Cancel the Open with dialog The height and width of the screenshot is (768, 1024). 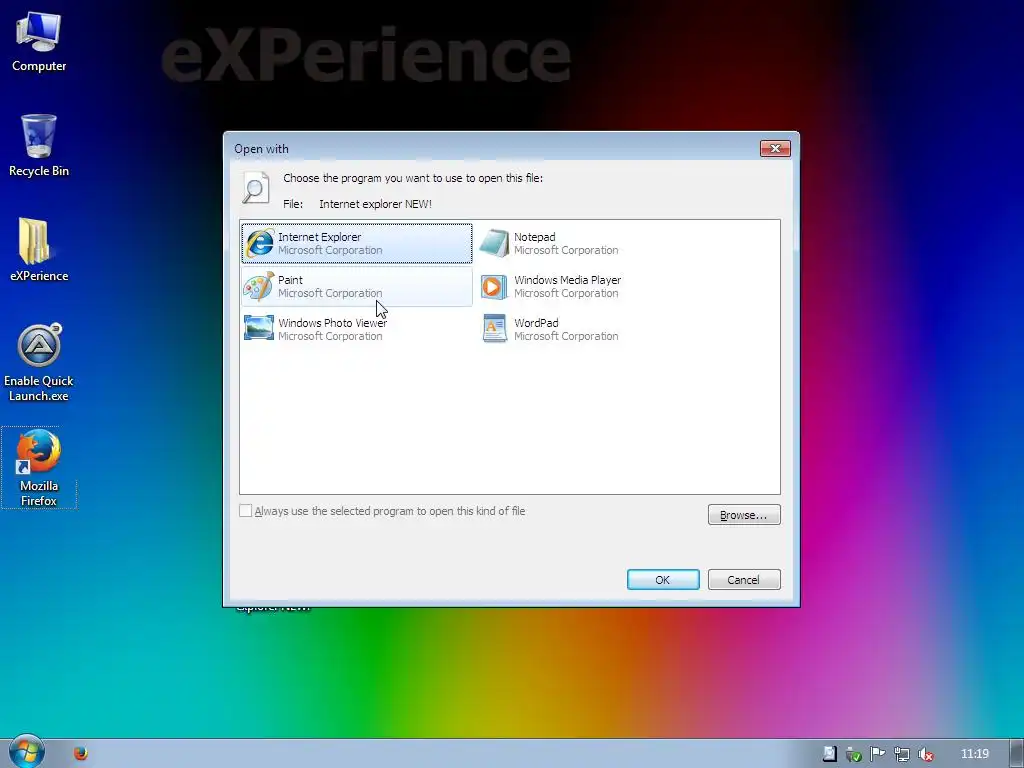(x=744, y=579)
